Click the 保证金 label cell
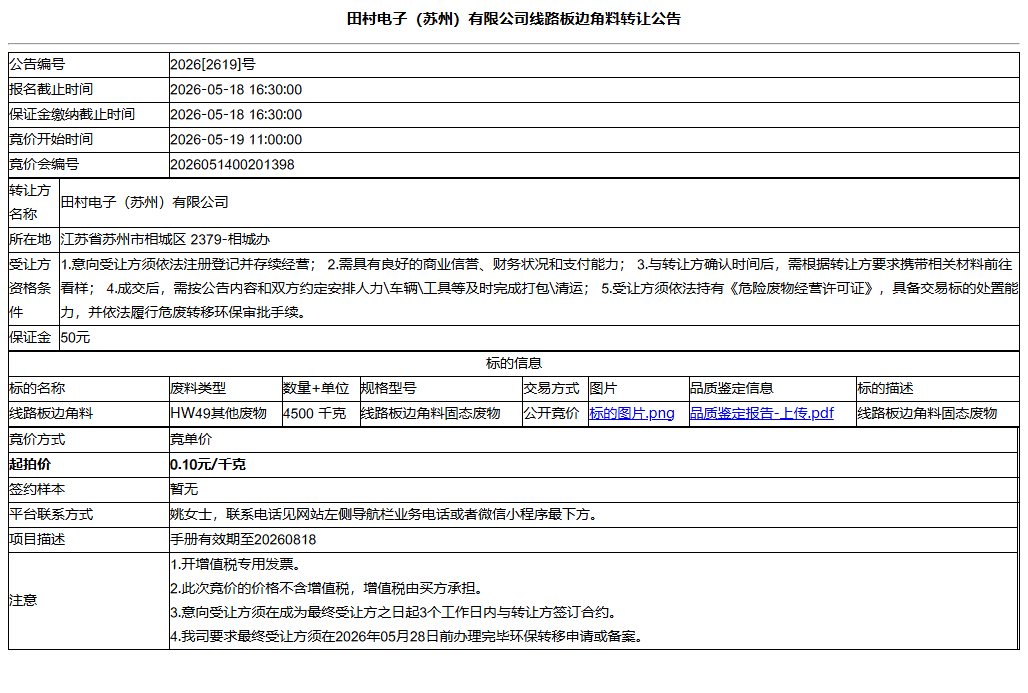 (x=33, y=338)
